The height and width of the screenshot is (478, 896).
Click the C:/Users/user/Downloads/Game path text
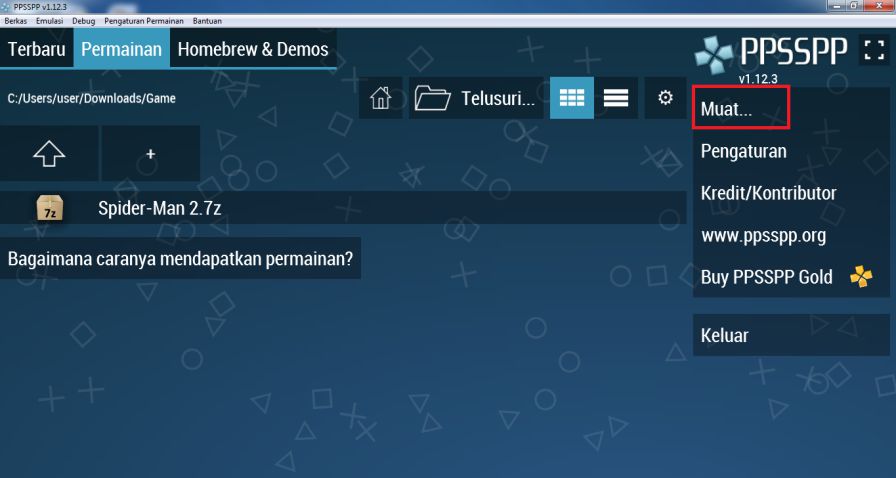click(91, 98)
